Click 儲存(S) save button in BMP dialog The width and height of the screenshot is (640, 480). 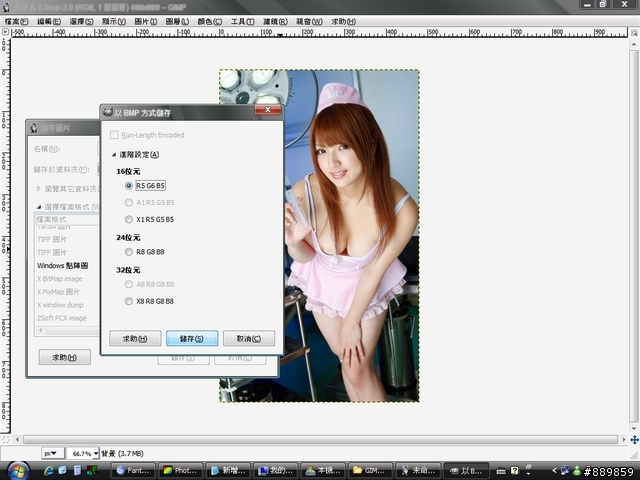pos(192,338)
